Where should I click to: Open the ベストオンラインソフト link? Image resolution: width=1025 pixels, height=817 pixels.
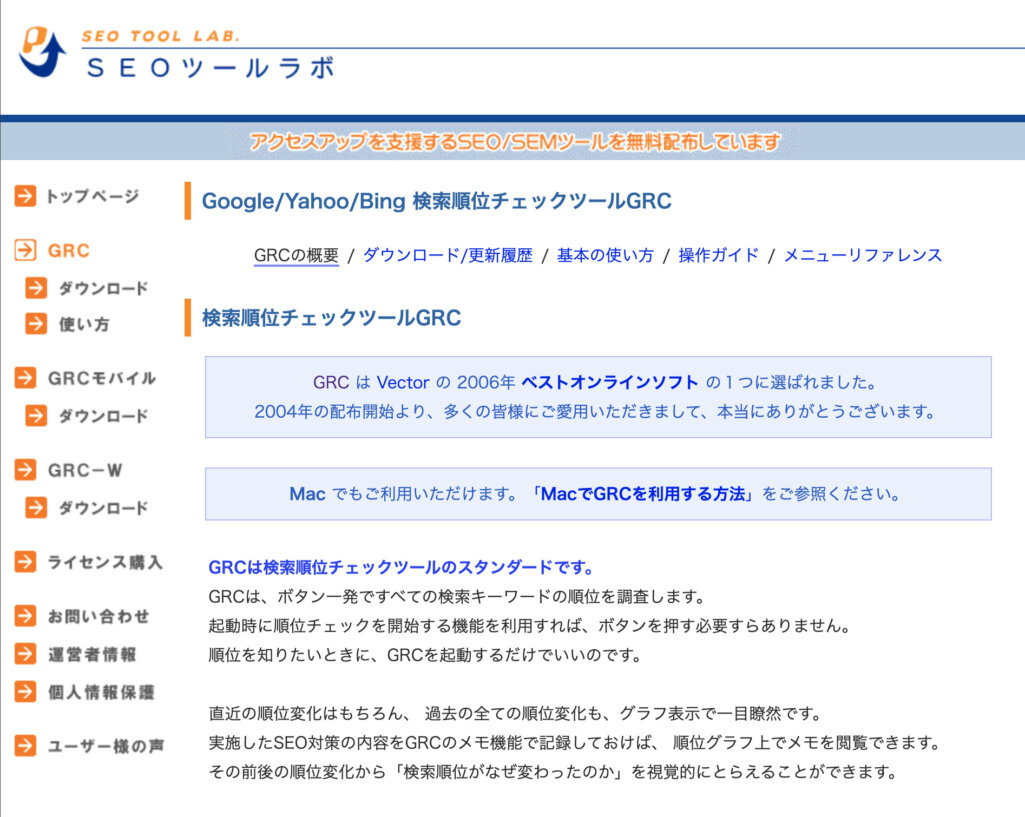pos(610,382)
